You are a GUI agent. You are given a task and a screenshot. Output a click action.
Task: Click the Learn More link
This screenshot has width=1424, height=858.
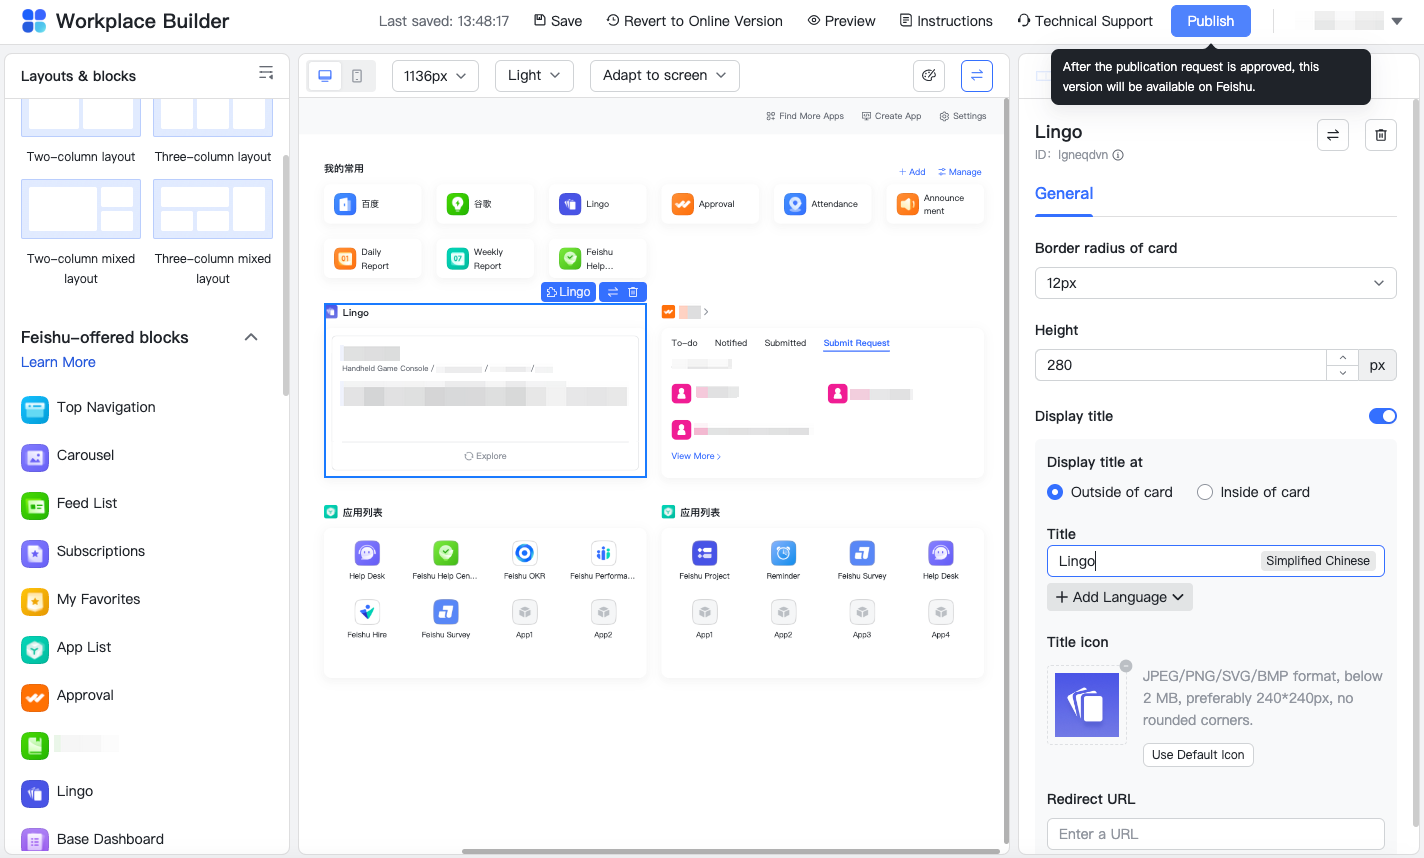pos(58,362)
